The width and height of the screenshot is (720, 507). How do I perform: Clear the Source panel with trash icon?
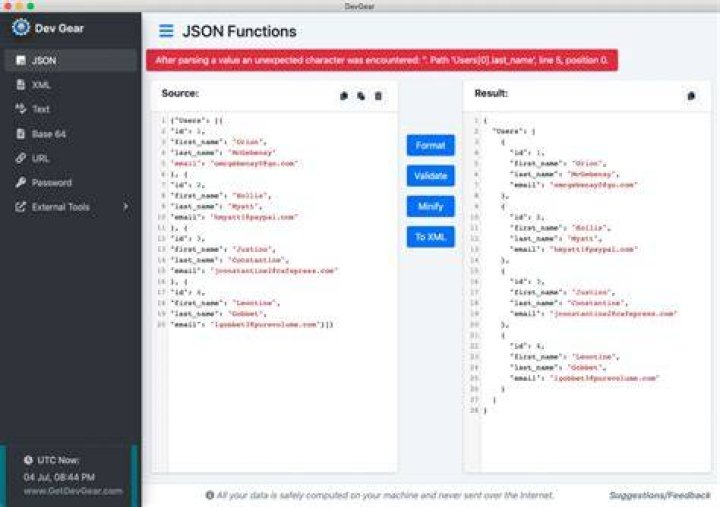pyautogui.click(x=378, y=96)
